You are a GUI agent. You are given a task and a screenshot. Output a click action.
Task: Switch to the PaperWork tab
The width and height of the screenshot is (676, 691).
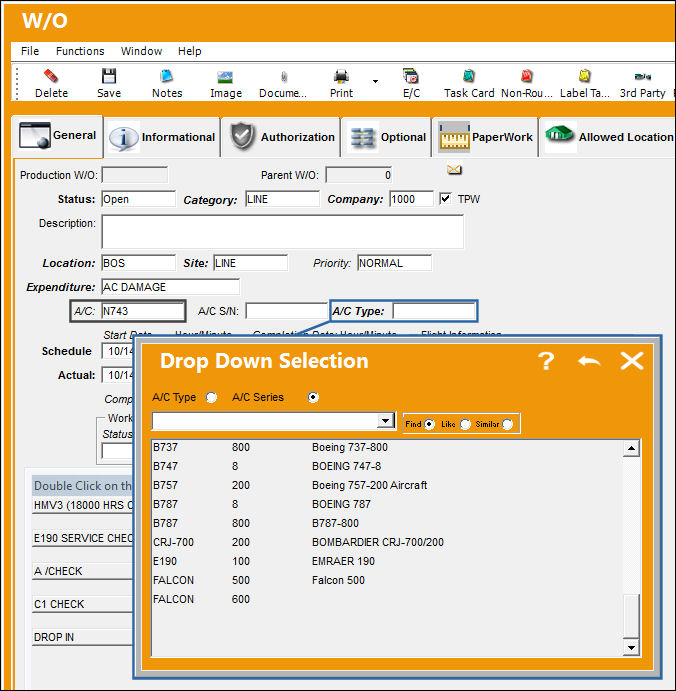click(x=486, y=137)
